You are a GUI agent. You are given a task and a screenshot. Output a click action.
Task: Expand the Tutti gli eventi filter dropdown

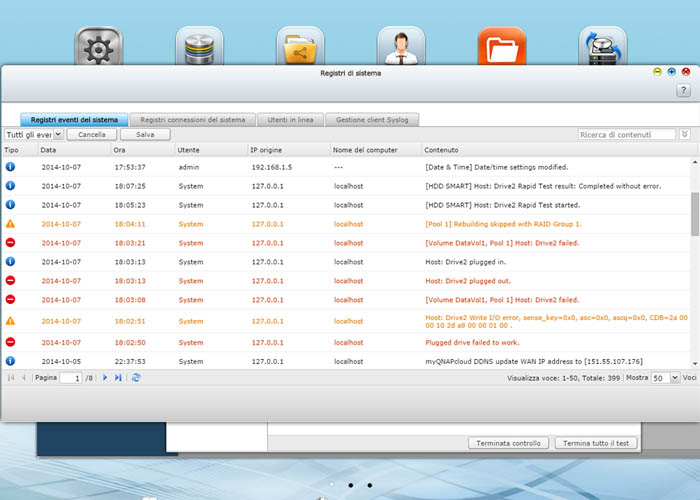pos(58,134)
